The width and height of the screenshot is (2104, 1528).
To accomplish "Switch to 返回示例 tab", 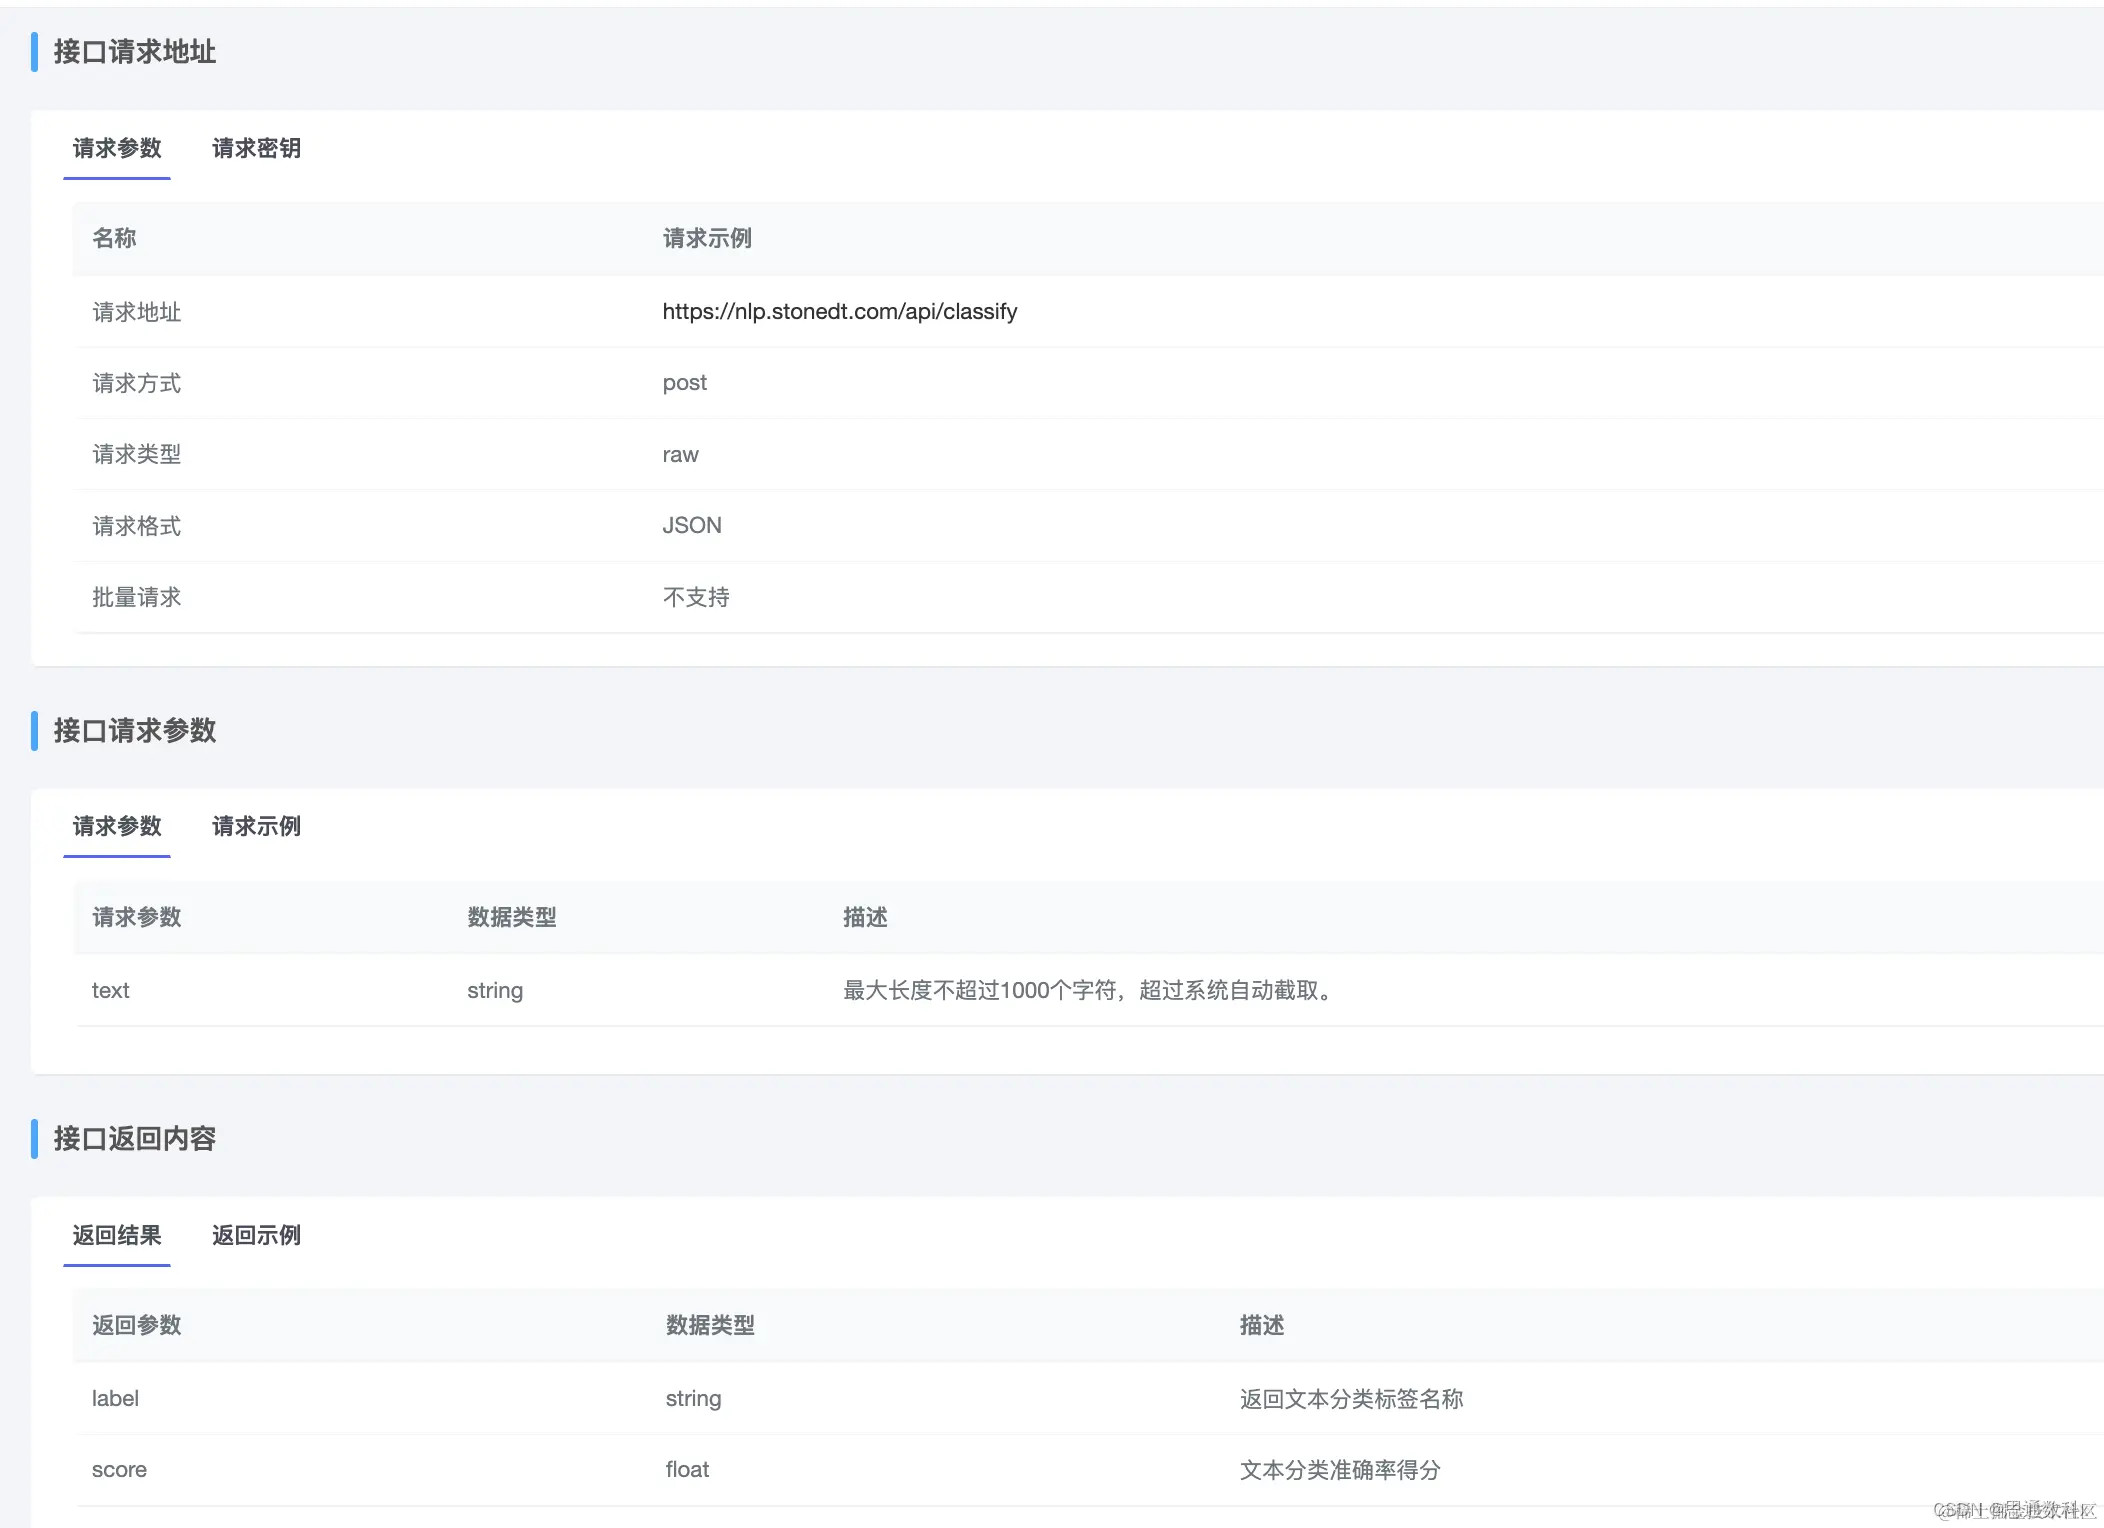I will point(256,1235).
